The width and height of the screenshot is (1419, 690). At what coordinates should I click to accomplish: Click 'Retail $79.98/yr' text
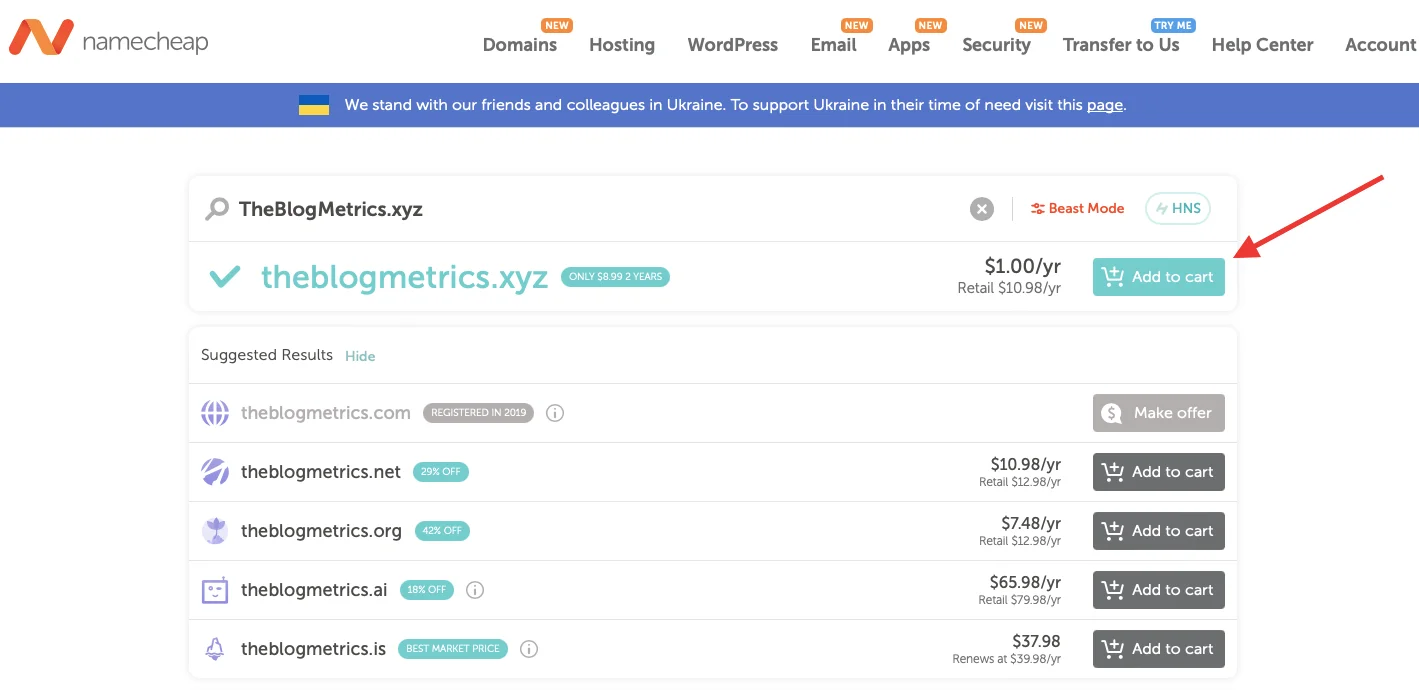[1020, 600]
